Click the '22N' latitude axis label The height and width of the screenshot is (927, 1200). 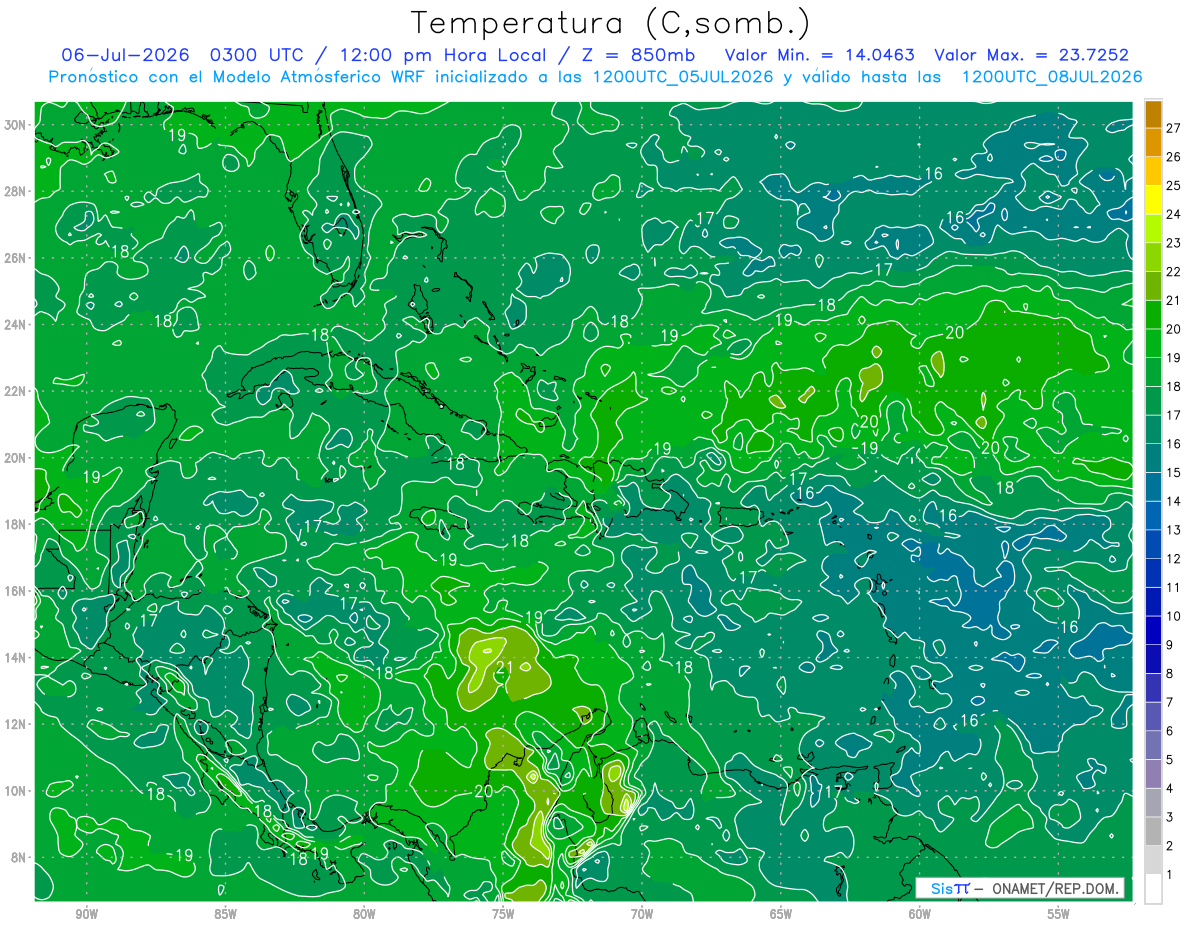(x=17, y=391)
